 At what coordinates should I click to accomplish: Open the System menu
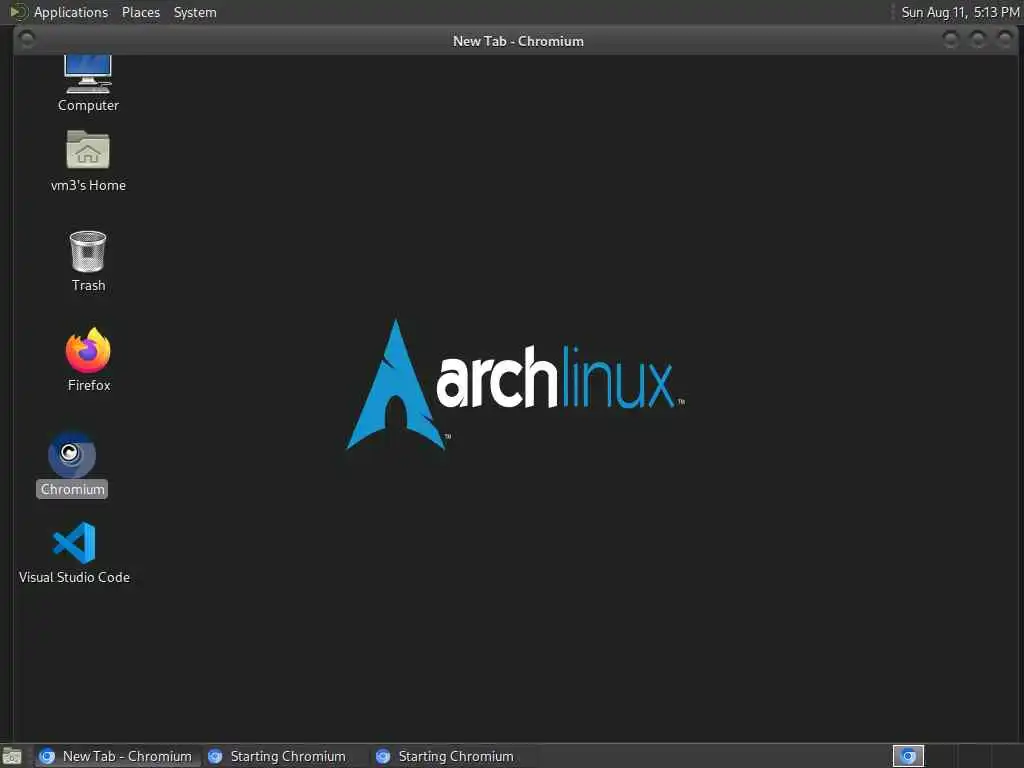pos(195,12)
